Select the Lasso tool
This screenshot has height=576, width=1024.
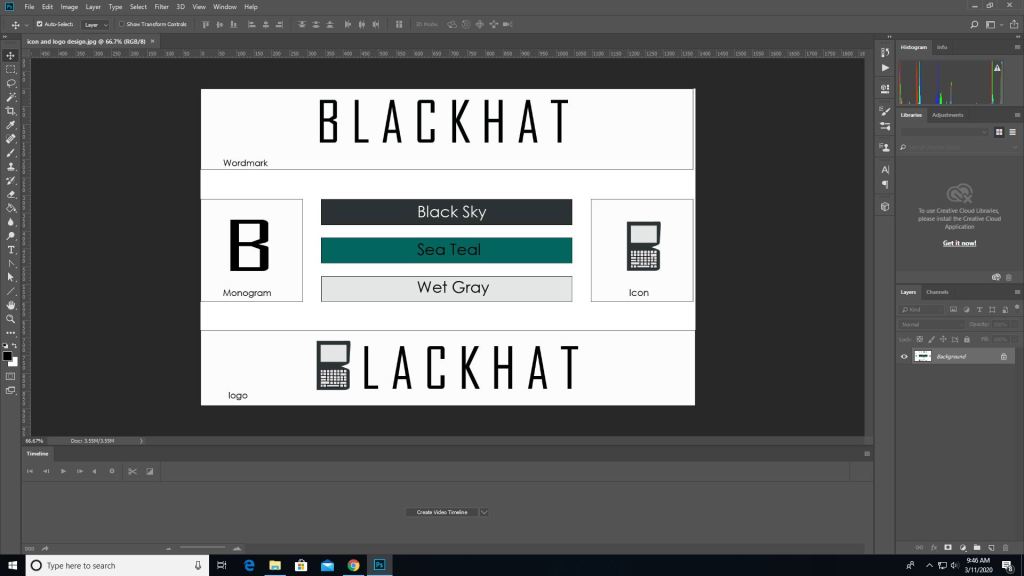point(11,83)
